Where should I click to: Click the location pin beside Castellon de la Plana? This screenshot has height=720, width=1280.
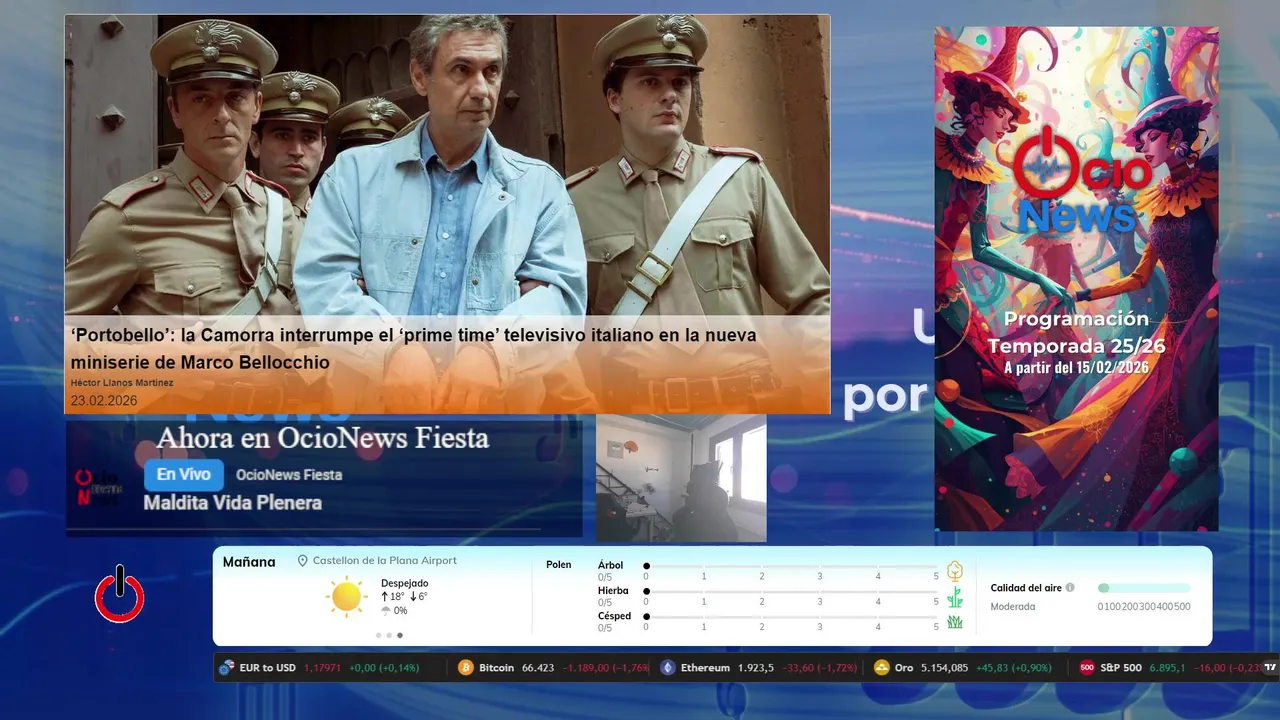pyautogui.click(x=303, y=561)
